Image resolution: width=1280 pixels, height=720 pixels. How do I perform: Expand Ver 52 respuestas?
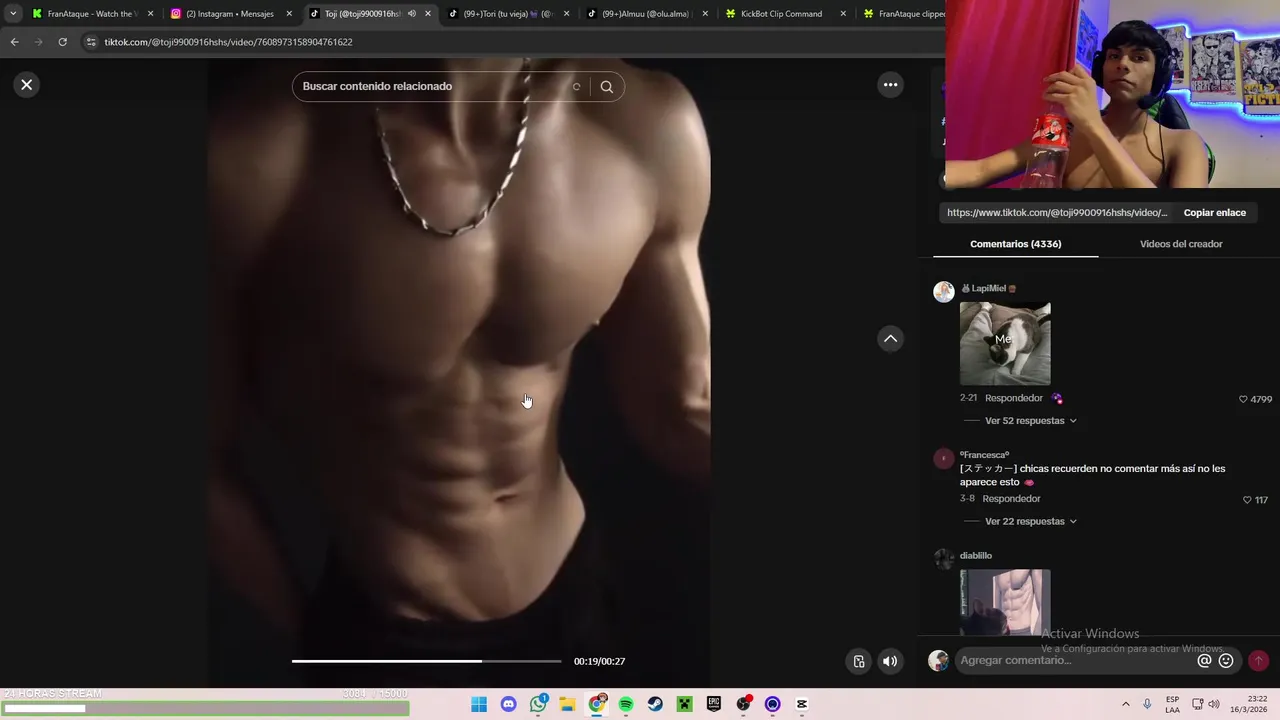coord(1031,421)
